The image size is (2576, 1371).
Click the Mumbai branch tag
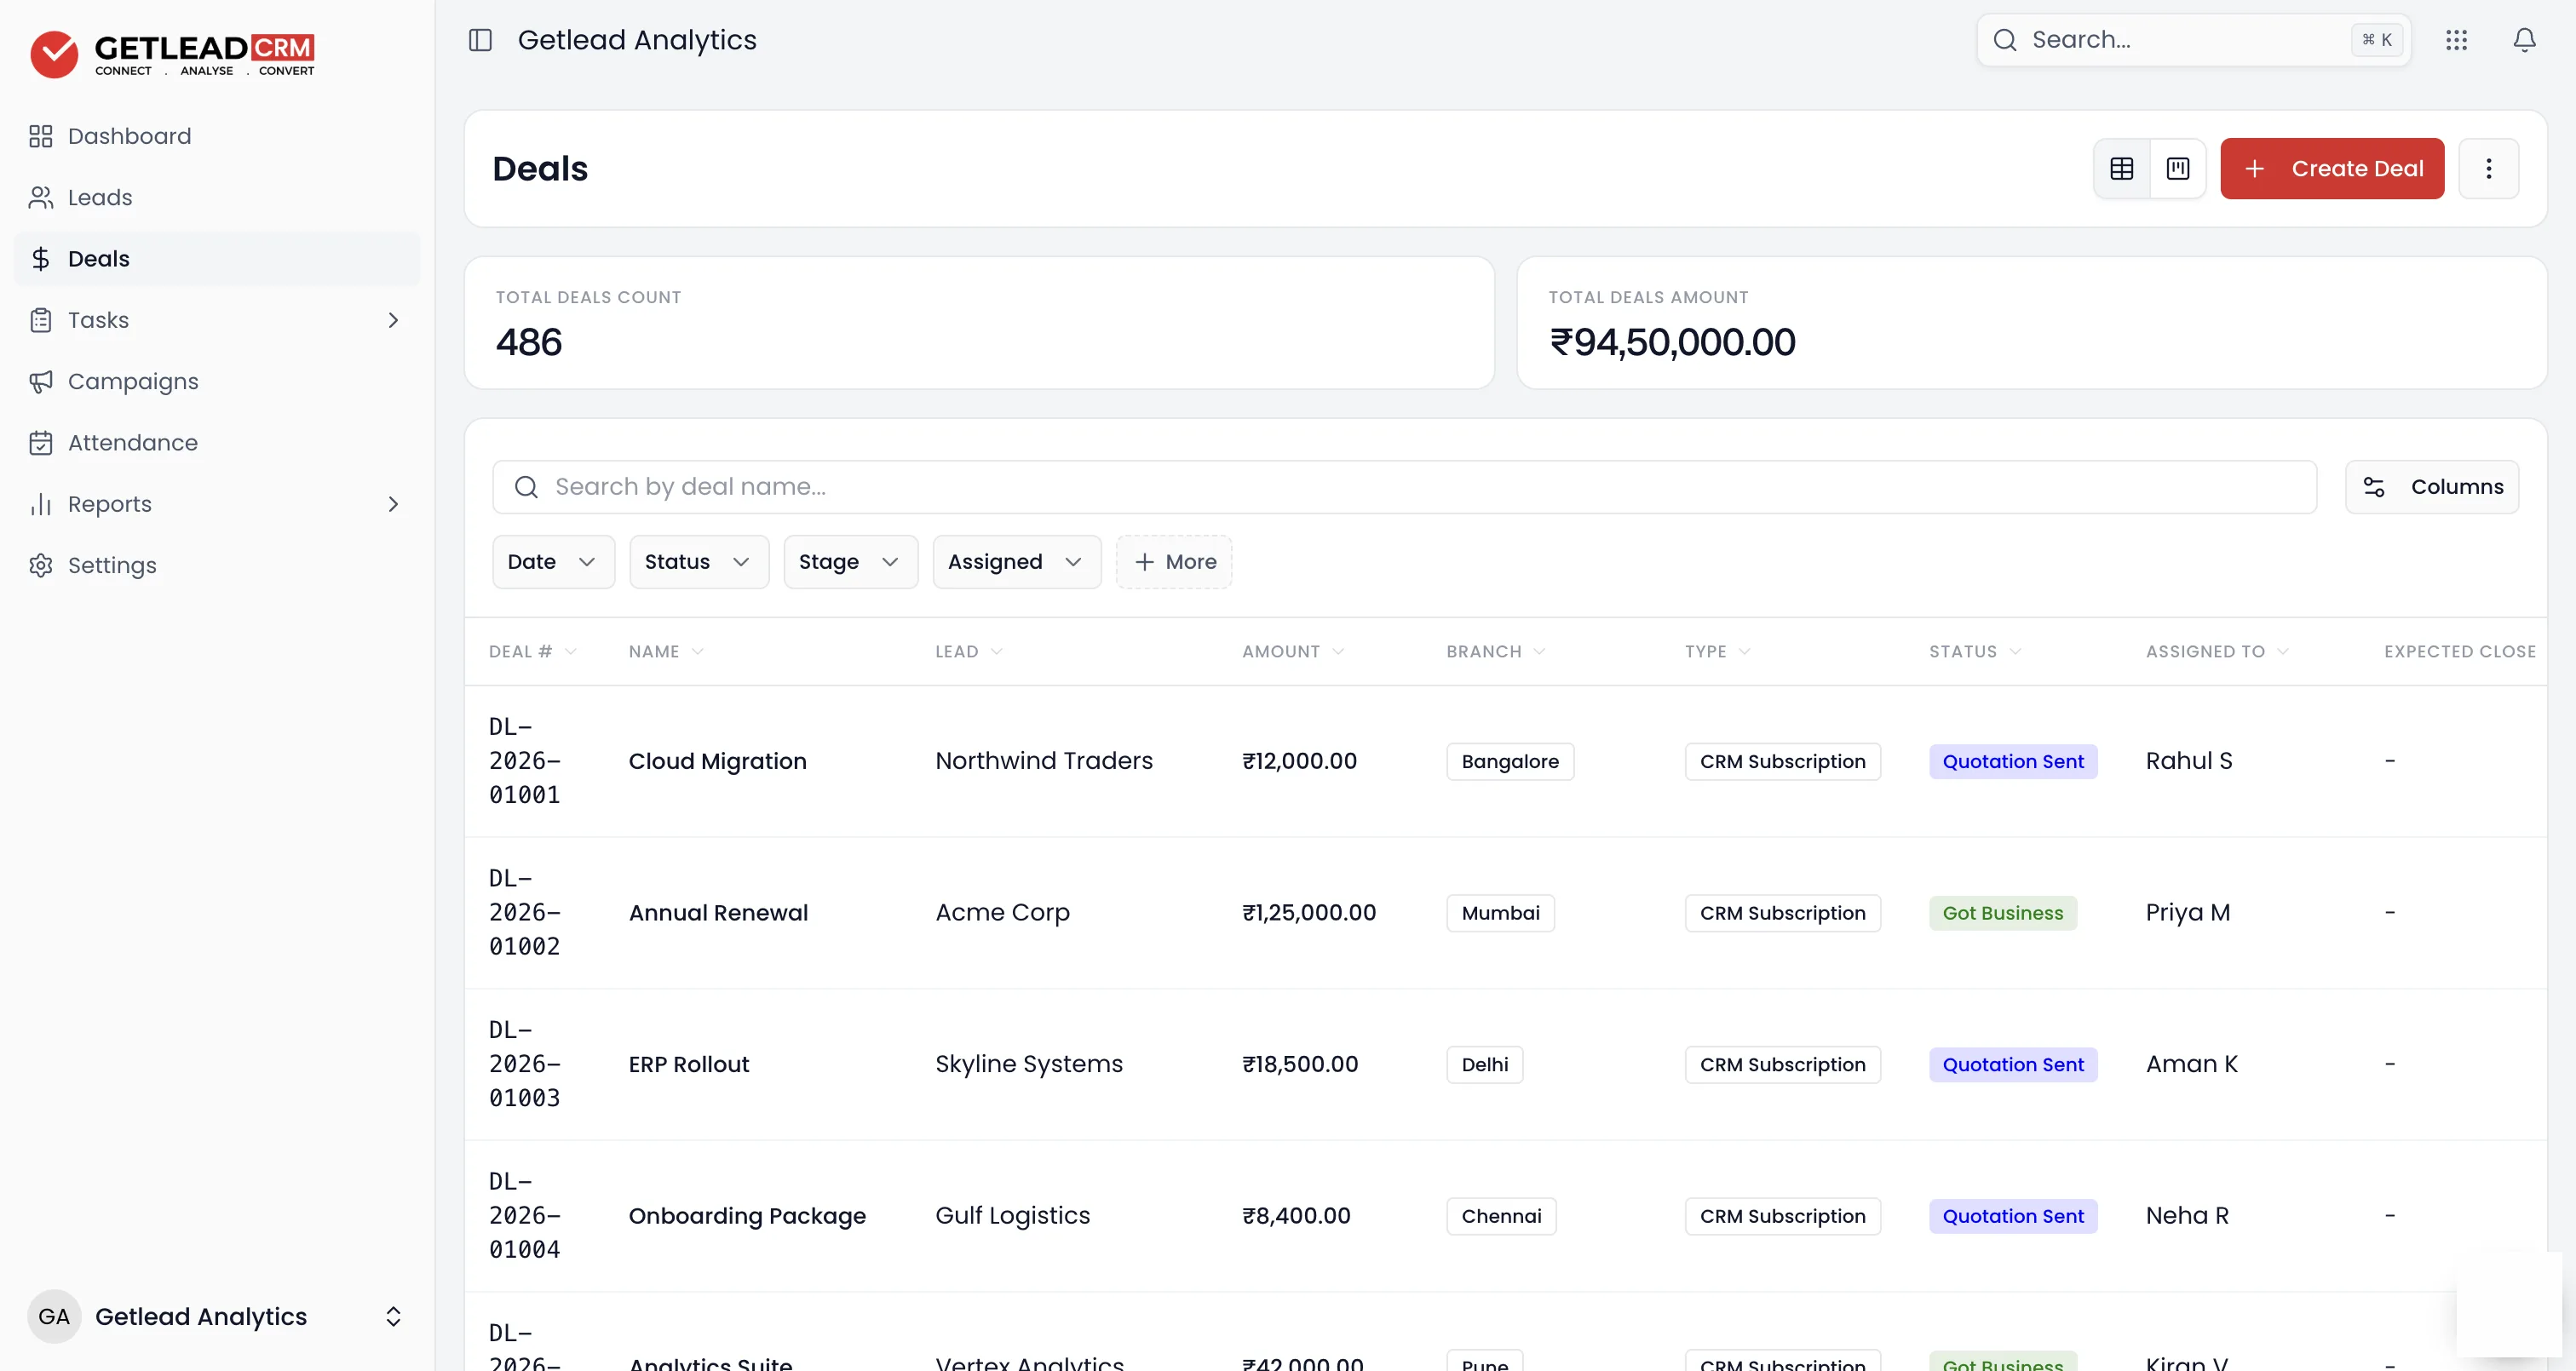click(1500, 913)
